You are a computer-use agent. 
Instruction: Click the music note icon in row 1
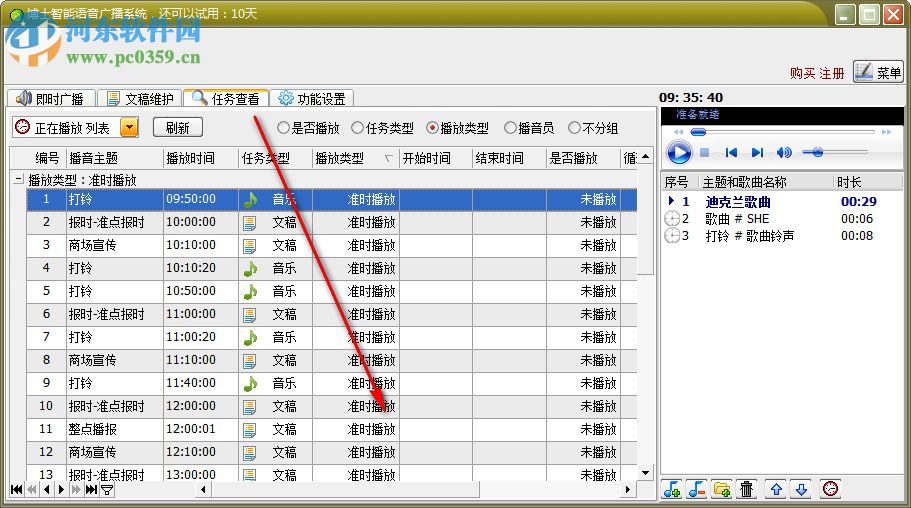pos(250,200)
